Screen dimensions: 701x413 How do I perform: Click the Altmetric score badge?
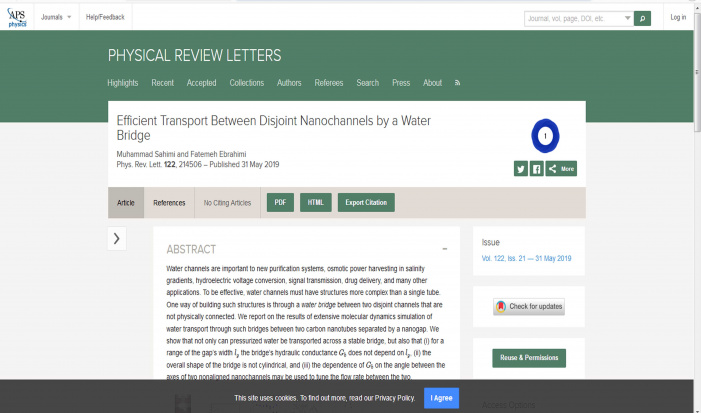[x=545, y=136]
